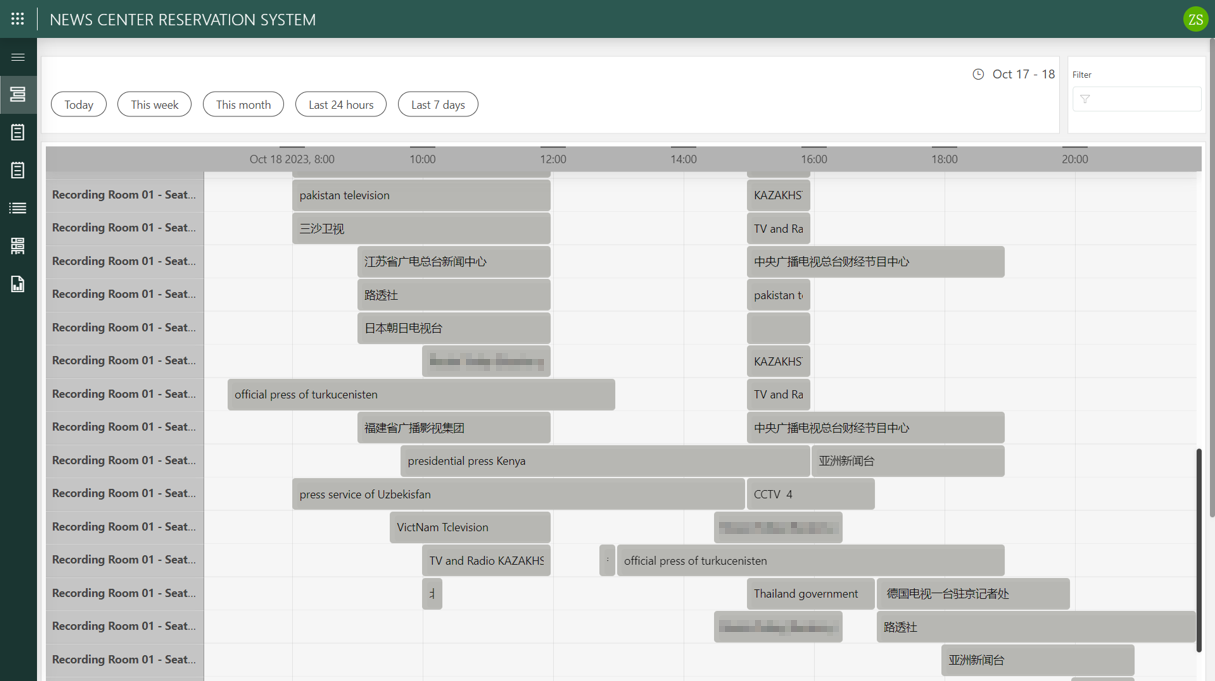Open the 江苏省广电总台新闻中心 reservation
The image size is (1215, 681).
[x=454, y=262]
